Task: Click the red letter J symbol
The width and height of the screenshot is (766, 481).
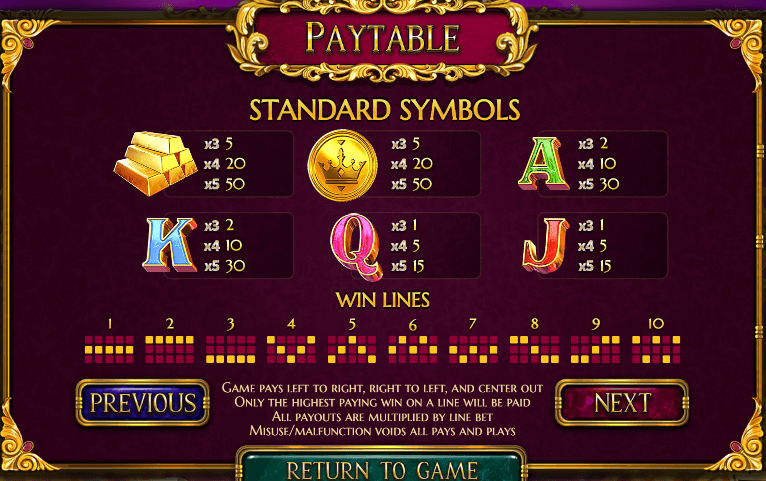Action: [x=546, y=245]
